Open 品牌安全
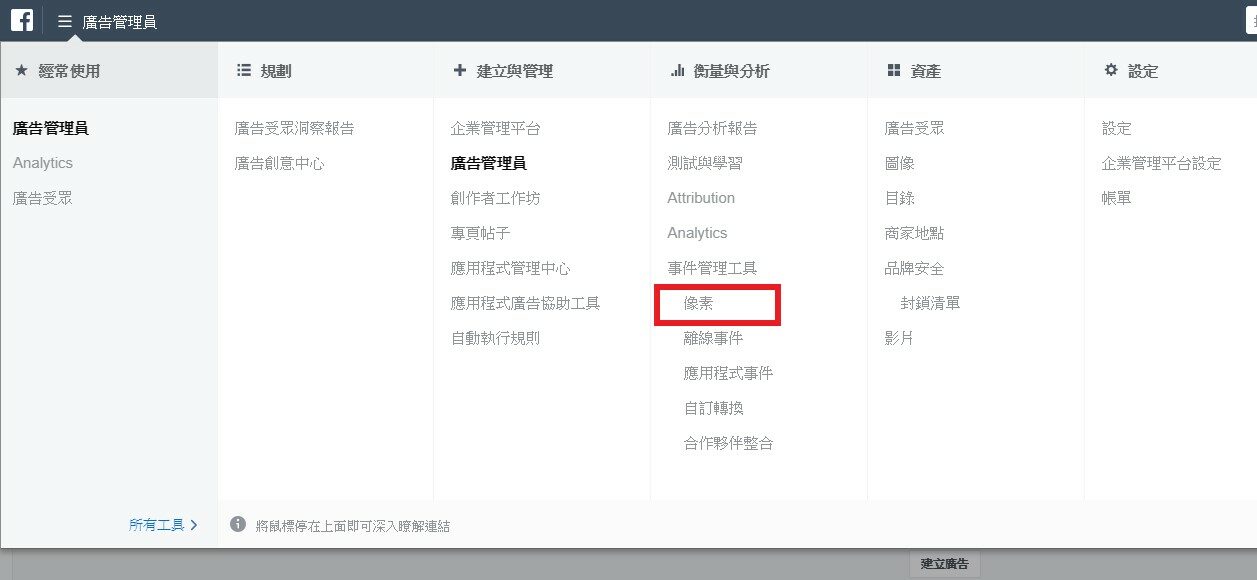This screenshot has height=580, width=1257. [915, 268]
